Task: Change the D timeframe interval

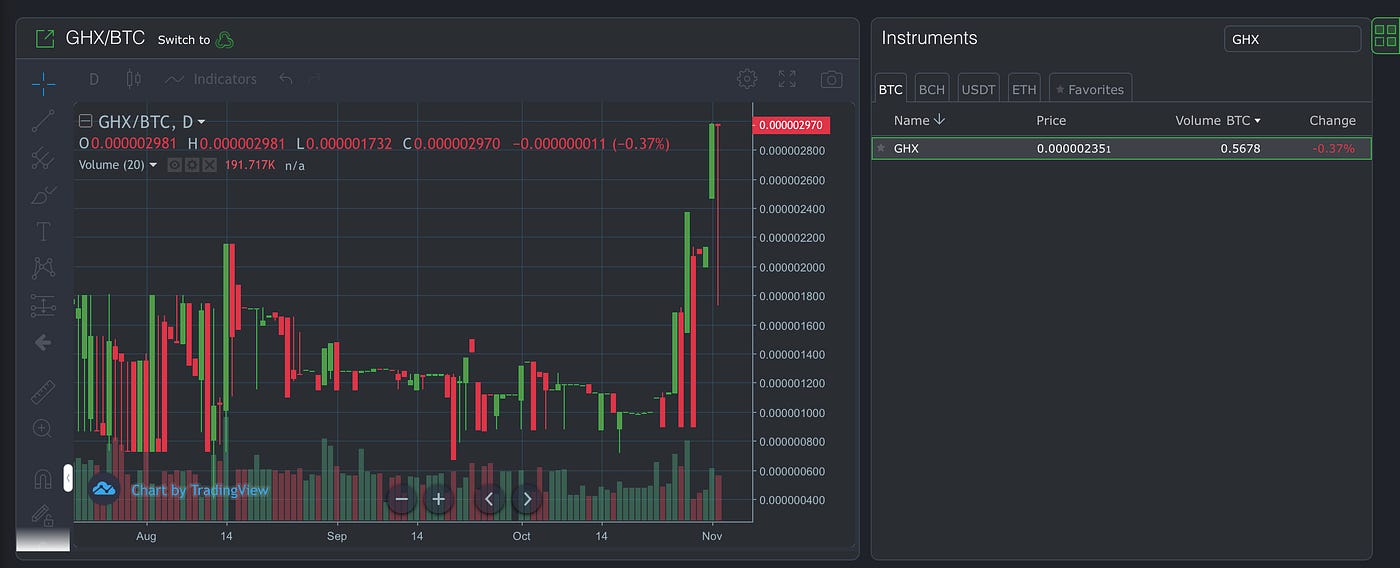Action: (x=94, y=79)
